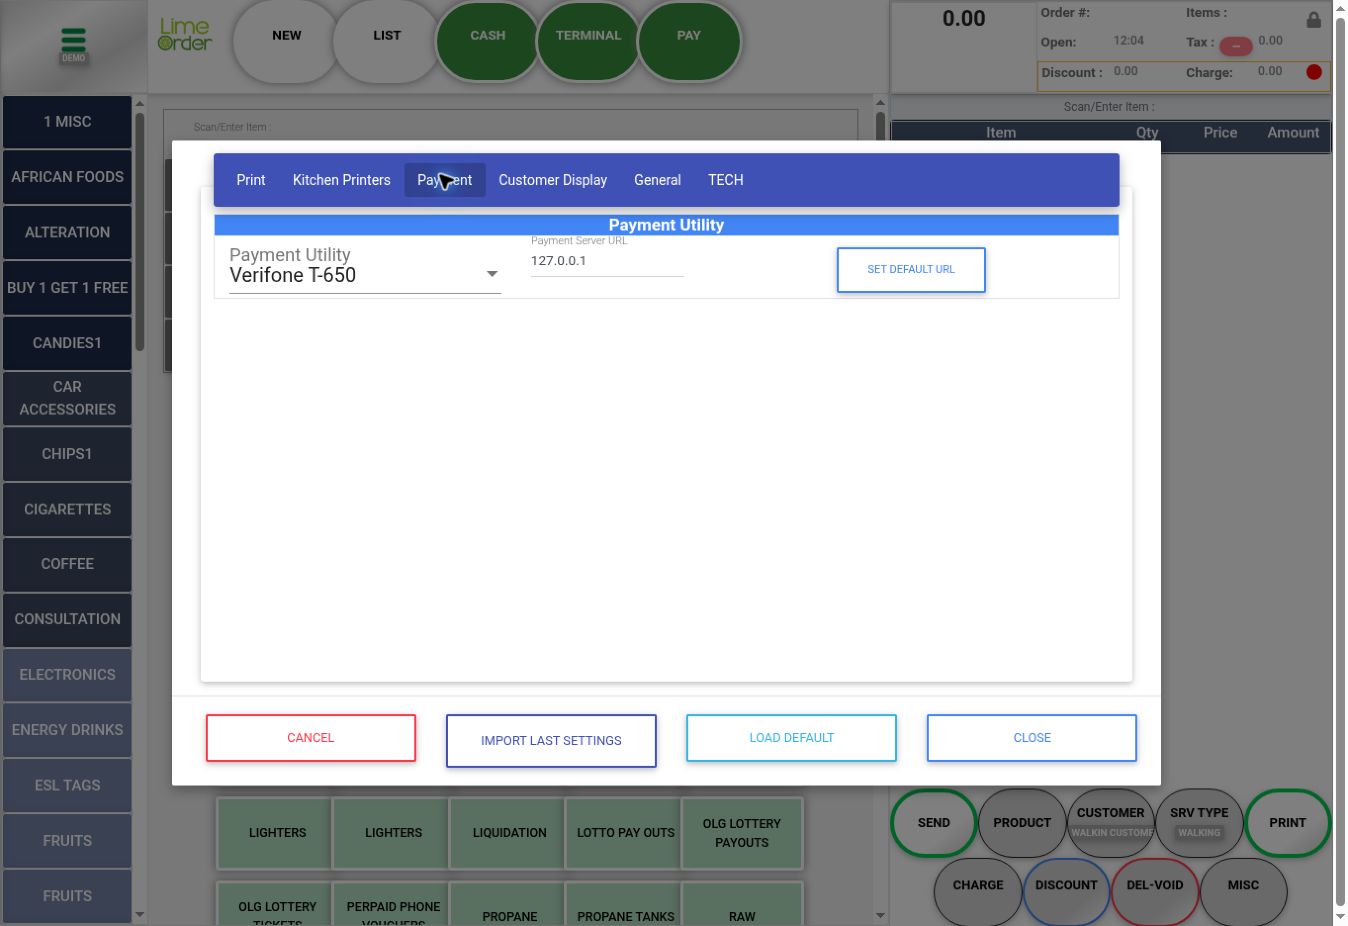Select BUY 1 GET 1 FREE category
Screen dimensions: 1348x926
click(67, 288)
